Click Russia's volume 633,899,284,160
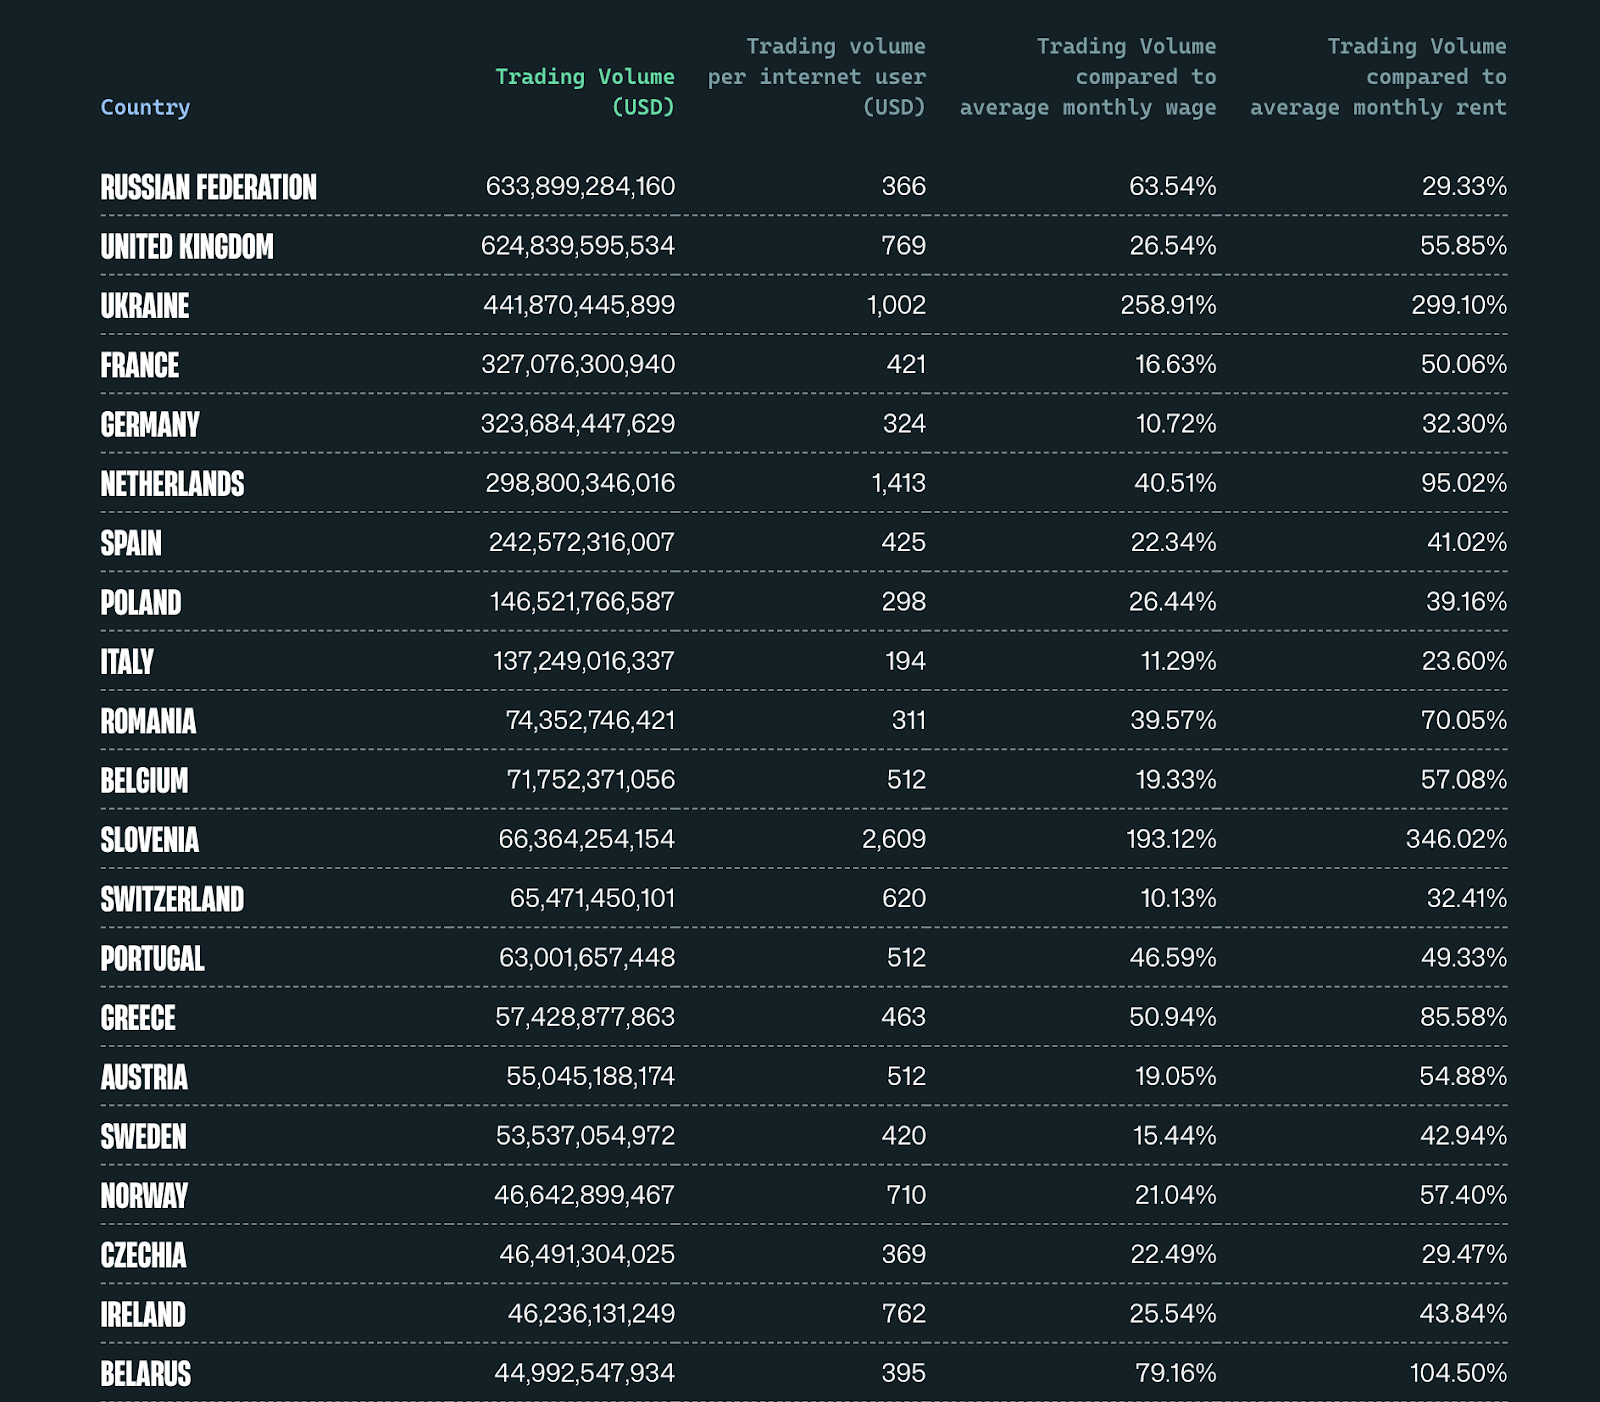This screenshot has width=1600, height=1402. (580, 186)
